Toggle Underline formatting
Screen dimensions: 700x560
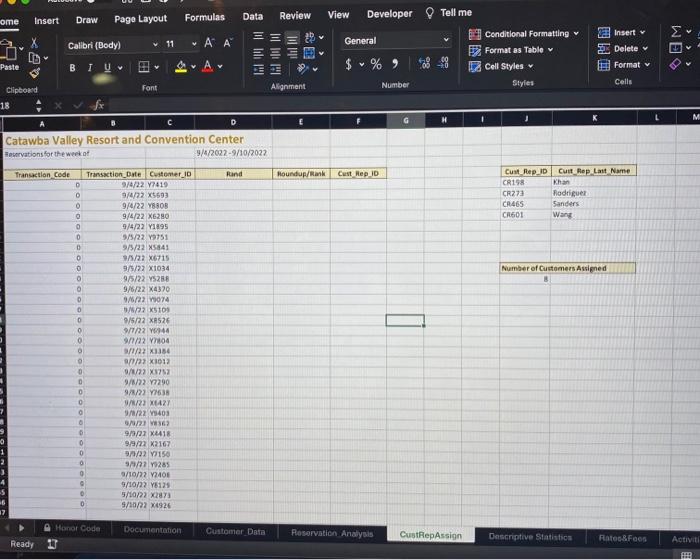click(x=107, y=67)
